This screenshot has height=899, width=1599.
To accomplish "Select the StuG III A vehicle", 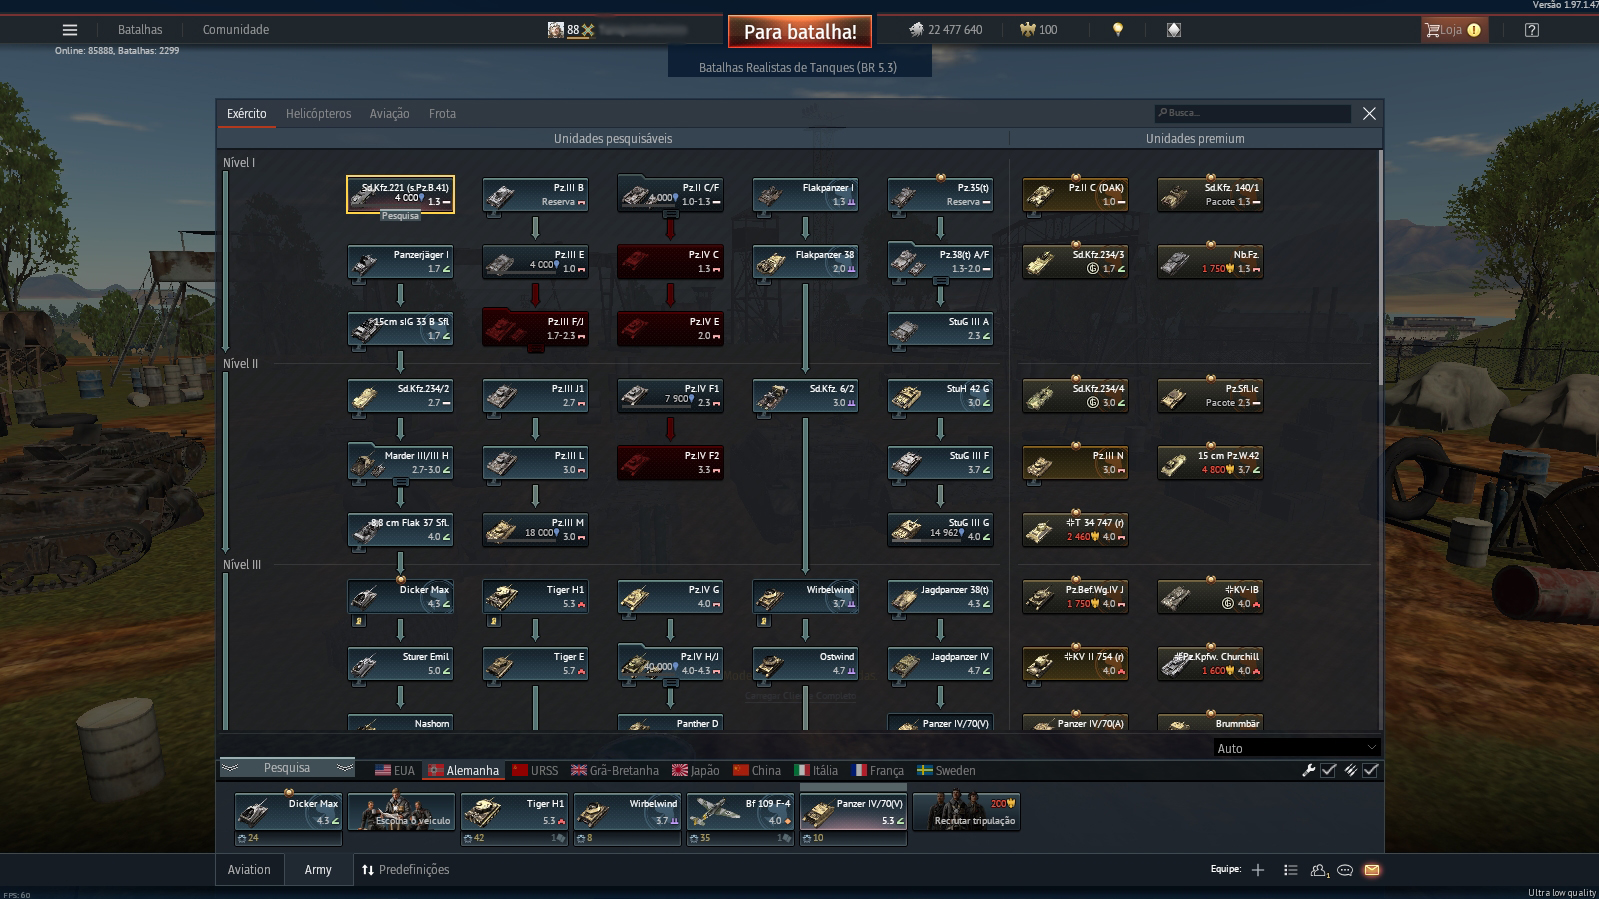I will [x=940, y=329].
